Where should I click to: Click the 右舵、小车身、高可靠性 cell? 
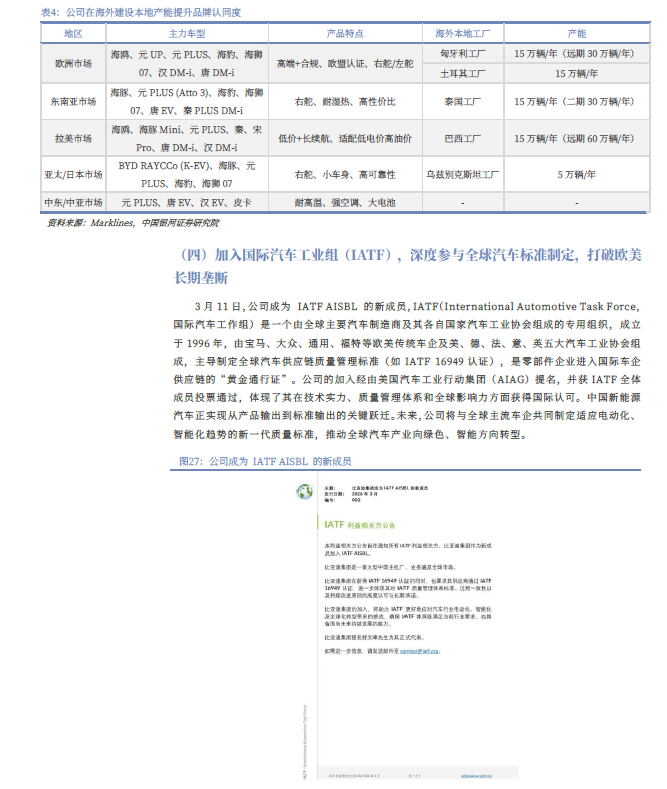[345, 175]
